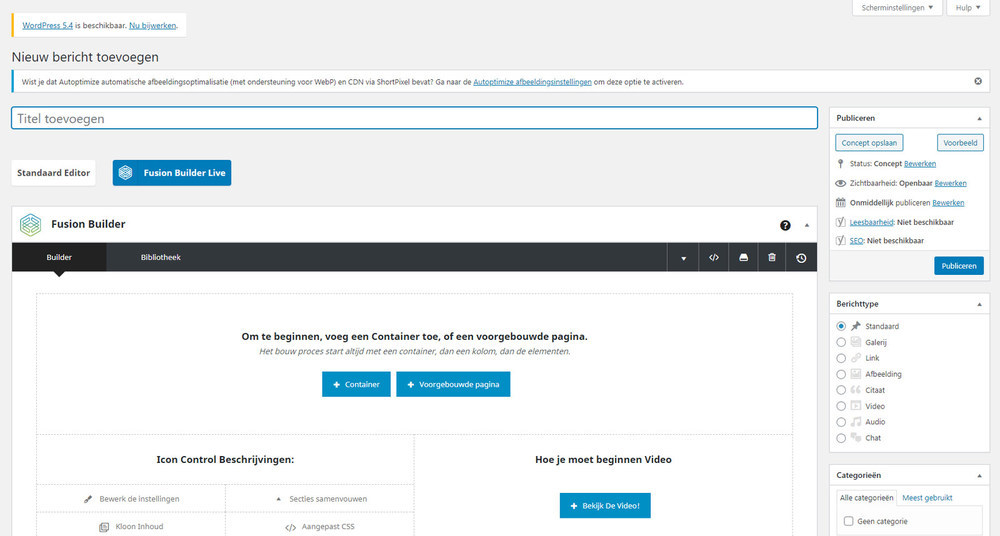
Task: Select the Standaard post format radio button
Action: tap(841, 326)
